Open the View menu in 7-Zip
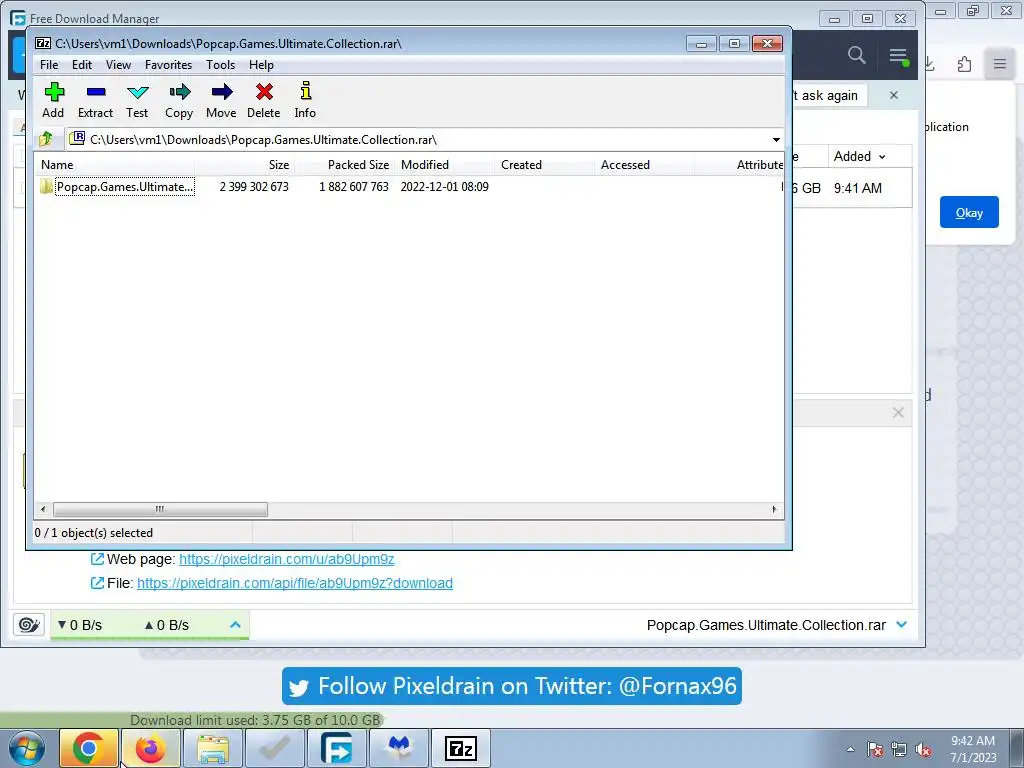 click(x=118, y=65)
